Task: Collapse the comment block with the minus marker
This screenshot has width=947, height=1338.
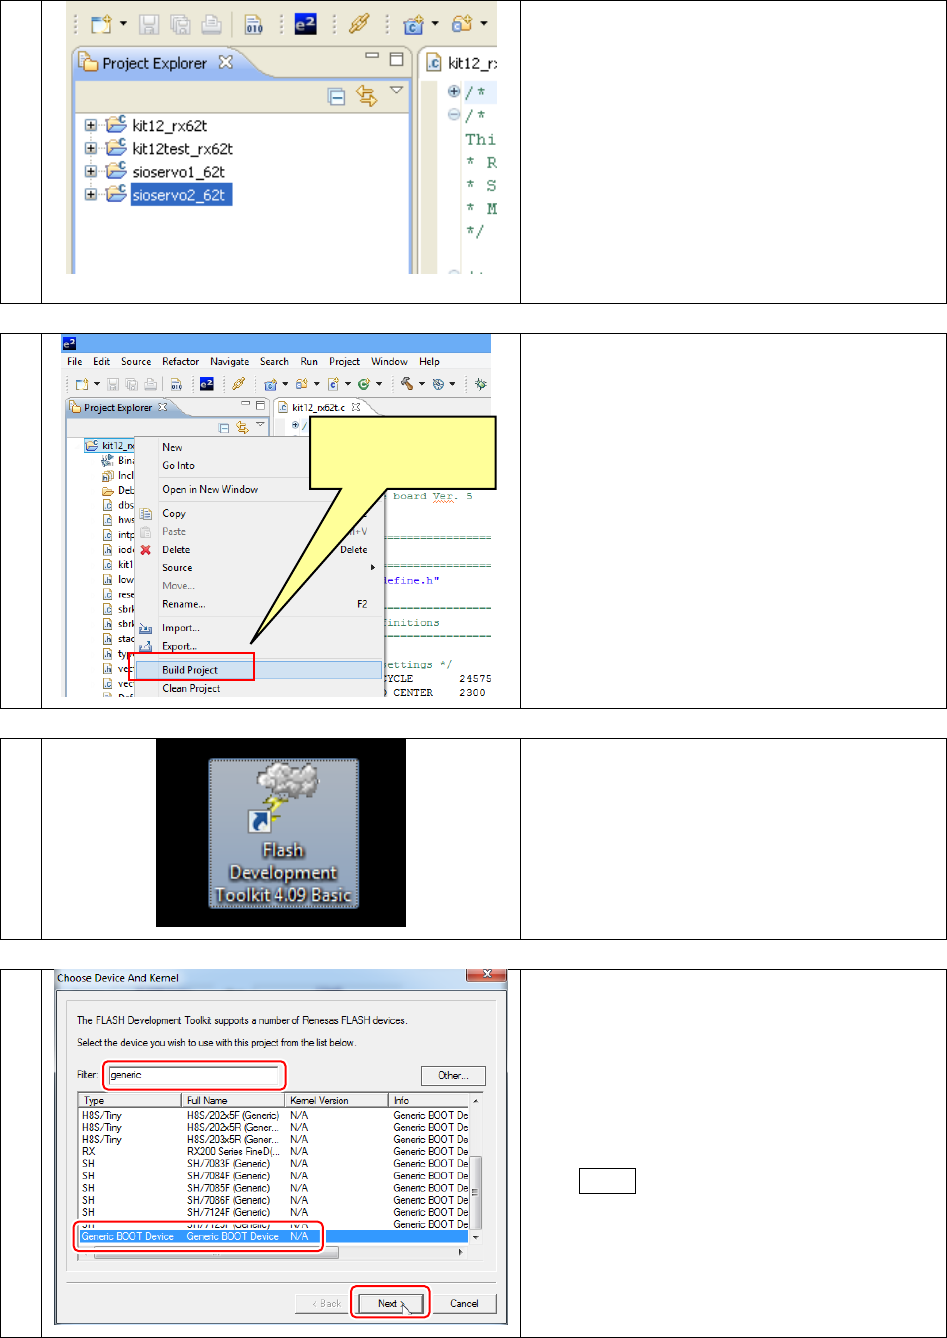Action: coord(453,114)
